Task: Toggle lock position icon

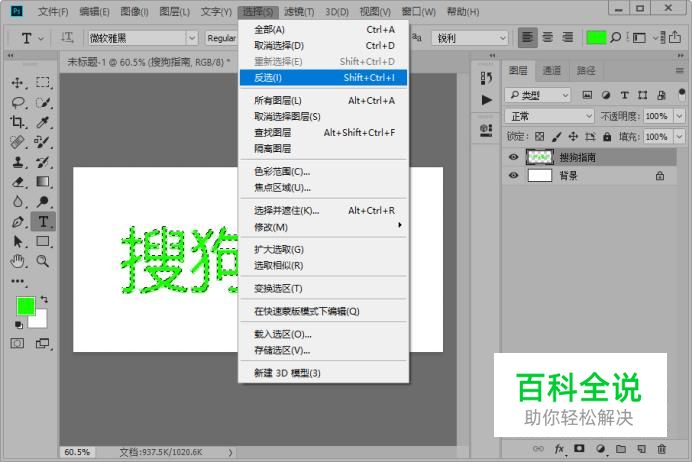Action: (573, 136)
